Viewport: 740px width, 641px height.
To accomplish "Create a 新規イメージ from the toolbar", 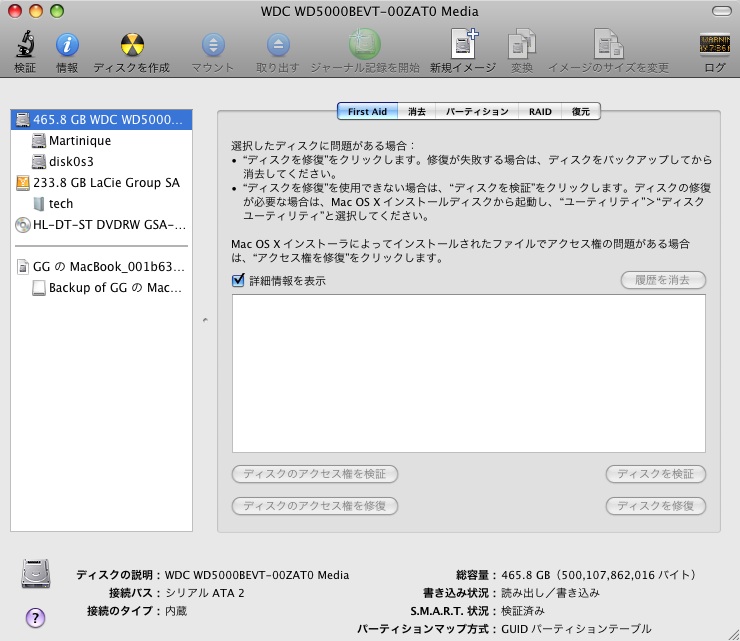I will [462, 44].
